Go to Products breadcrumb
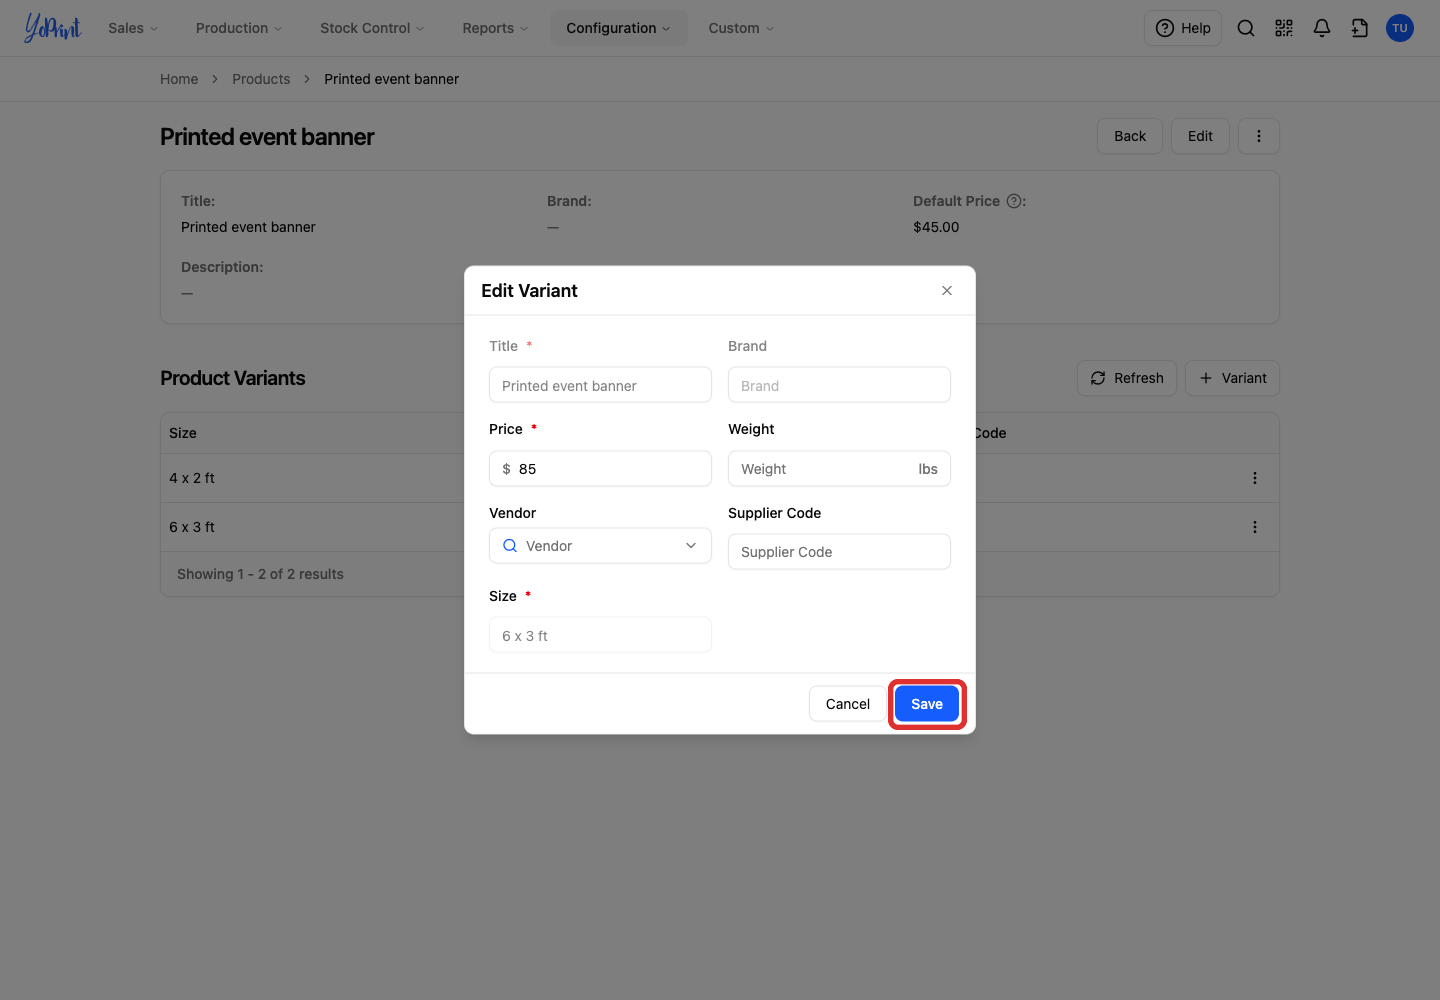This screenshot has width=1440, height=1000. [261, 79]
